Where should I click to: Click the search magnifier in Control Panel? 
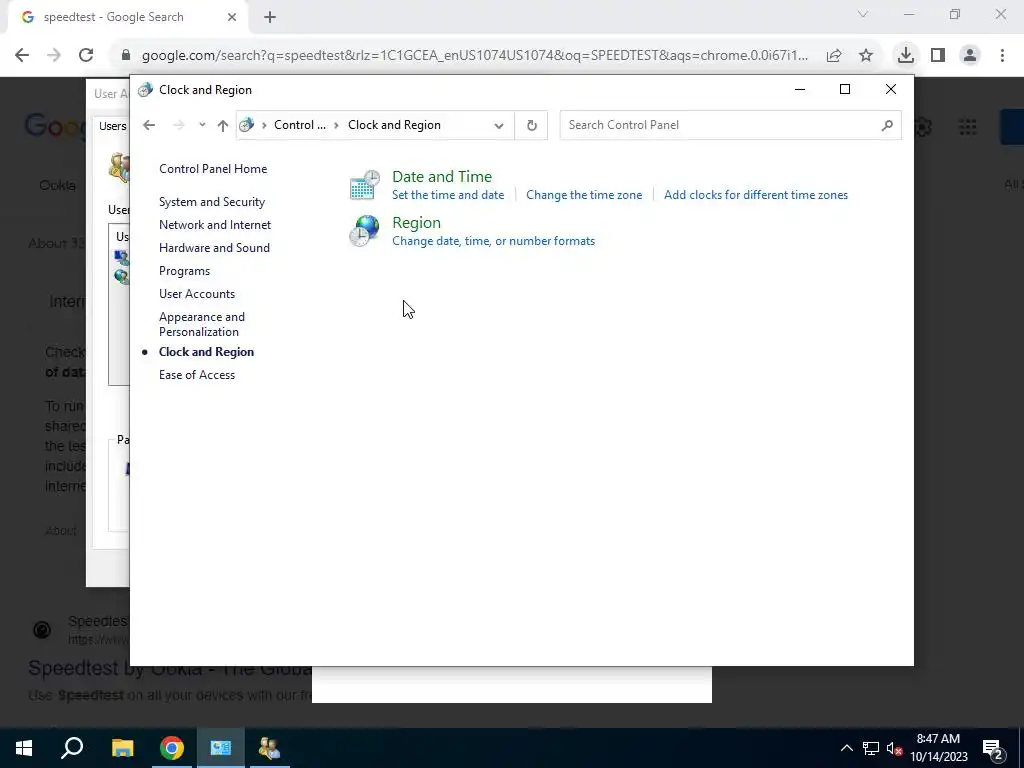tap(887, 125)
